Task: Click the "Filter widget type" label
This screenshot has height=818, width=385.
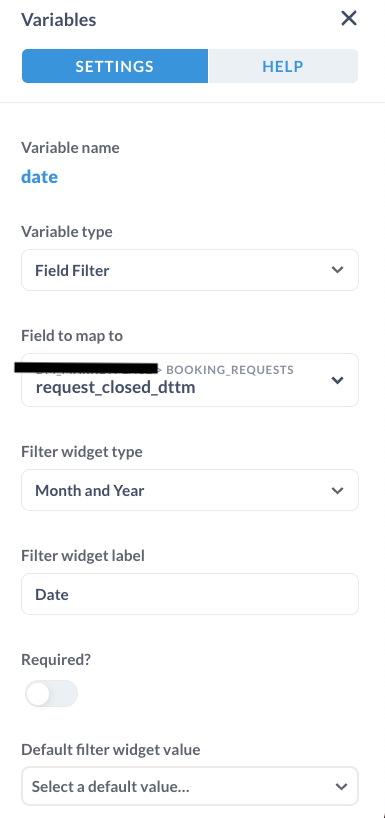Action: (x=82, y=452)
